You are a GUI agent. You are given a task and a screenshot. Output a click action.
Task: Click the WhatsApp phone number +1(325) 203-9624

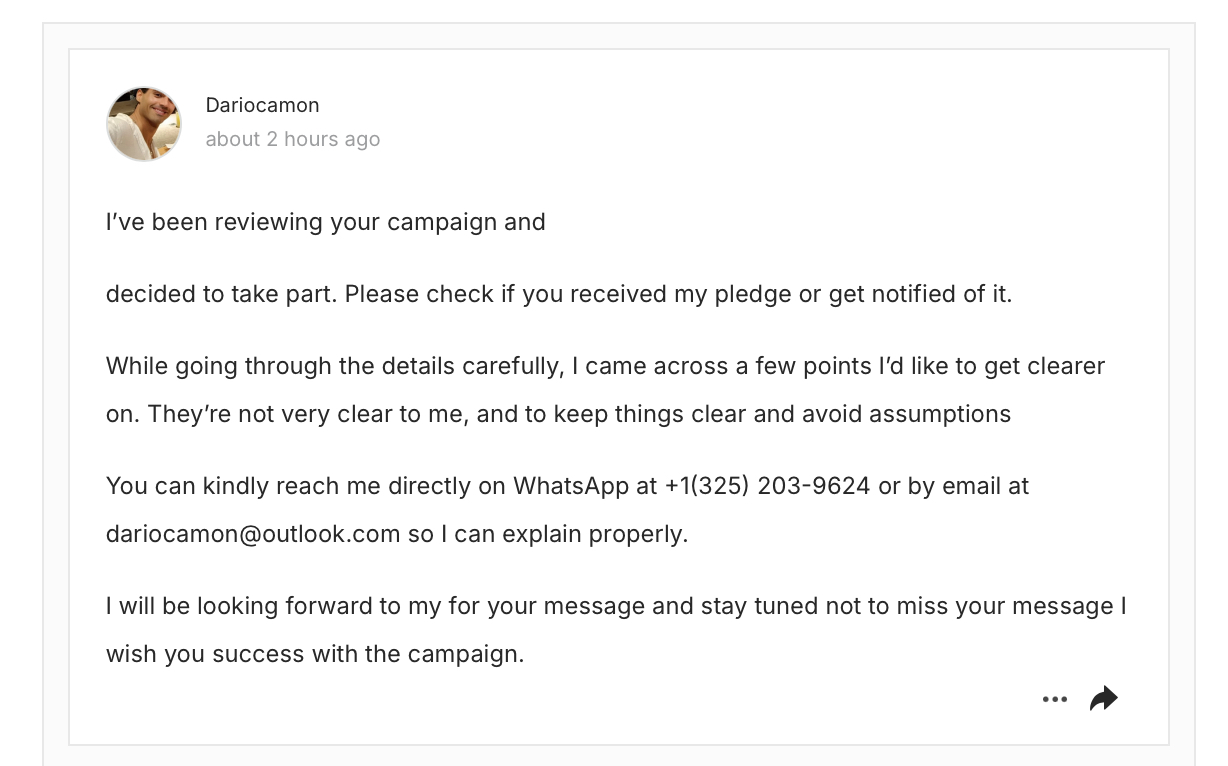[x=767, y=486]
